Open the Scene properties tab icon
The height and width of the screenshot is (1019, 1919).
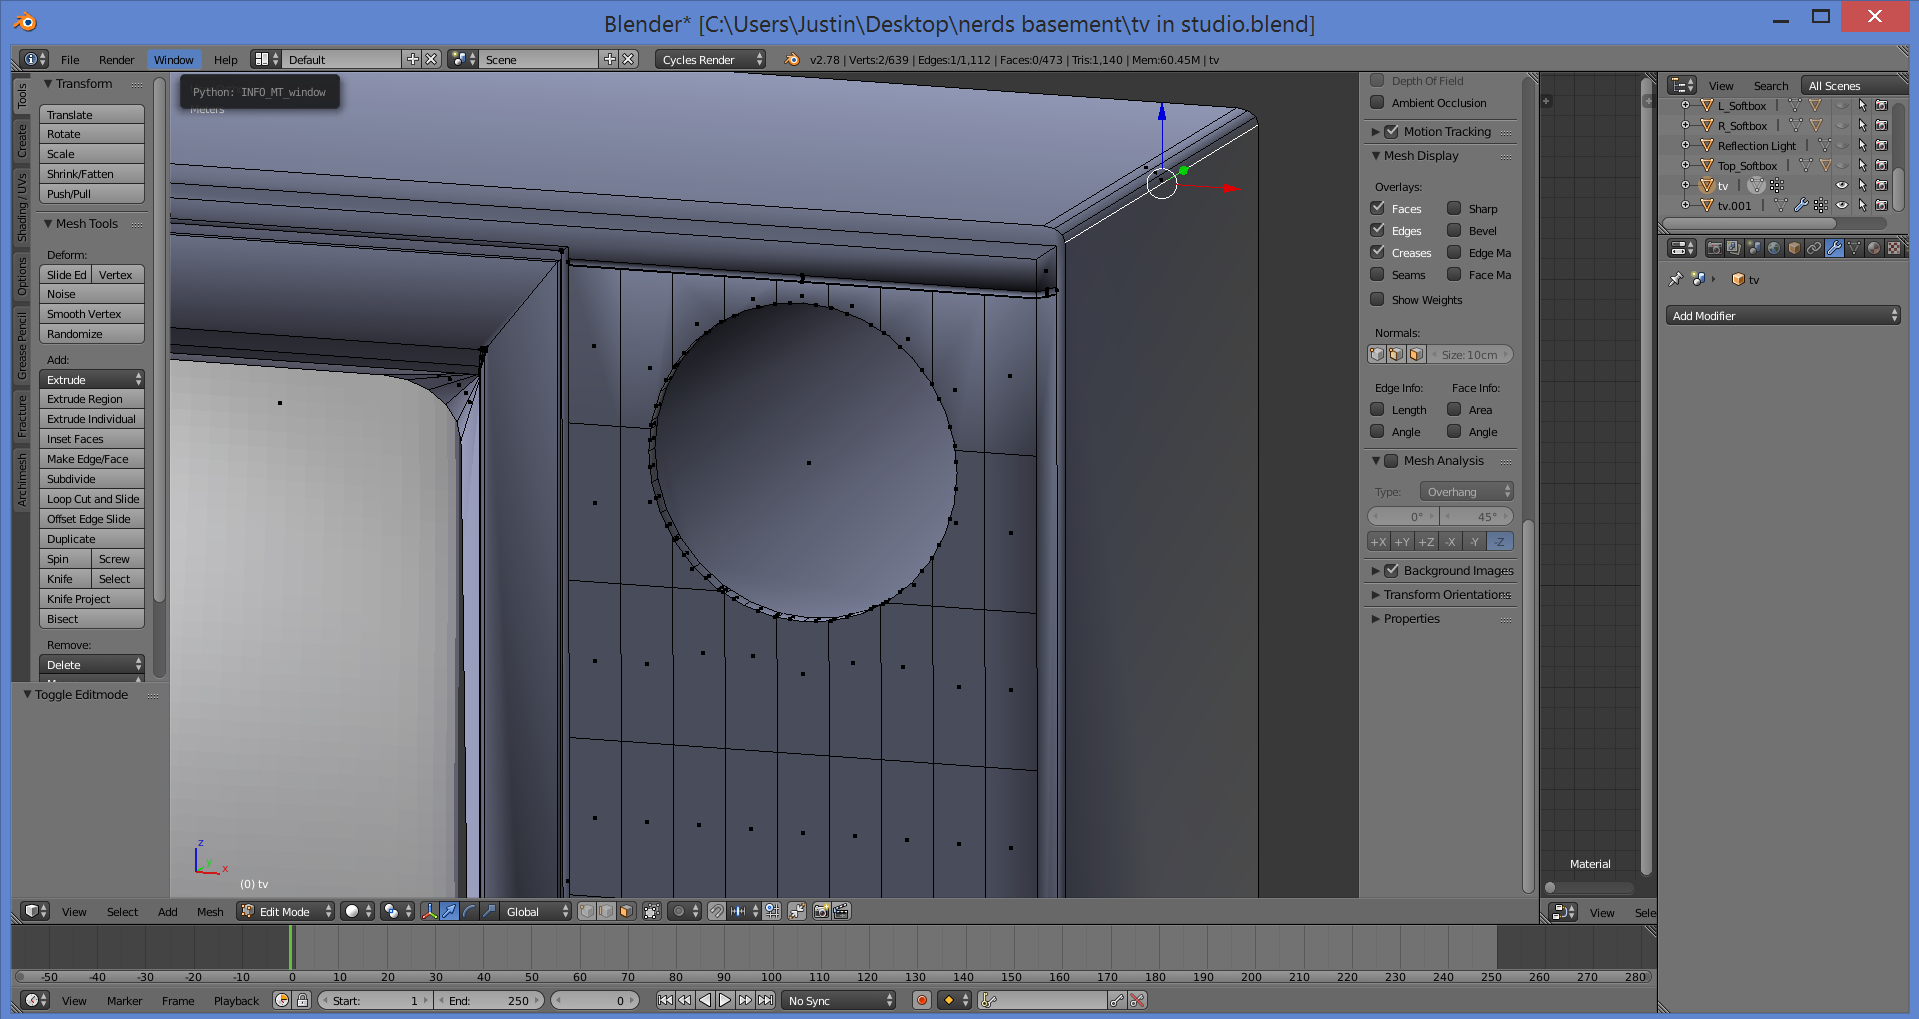point(1754,248)
